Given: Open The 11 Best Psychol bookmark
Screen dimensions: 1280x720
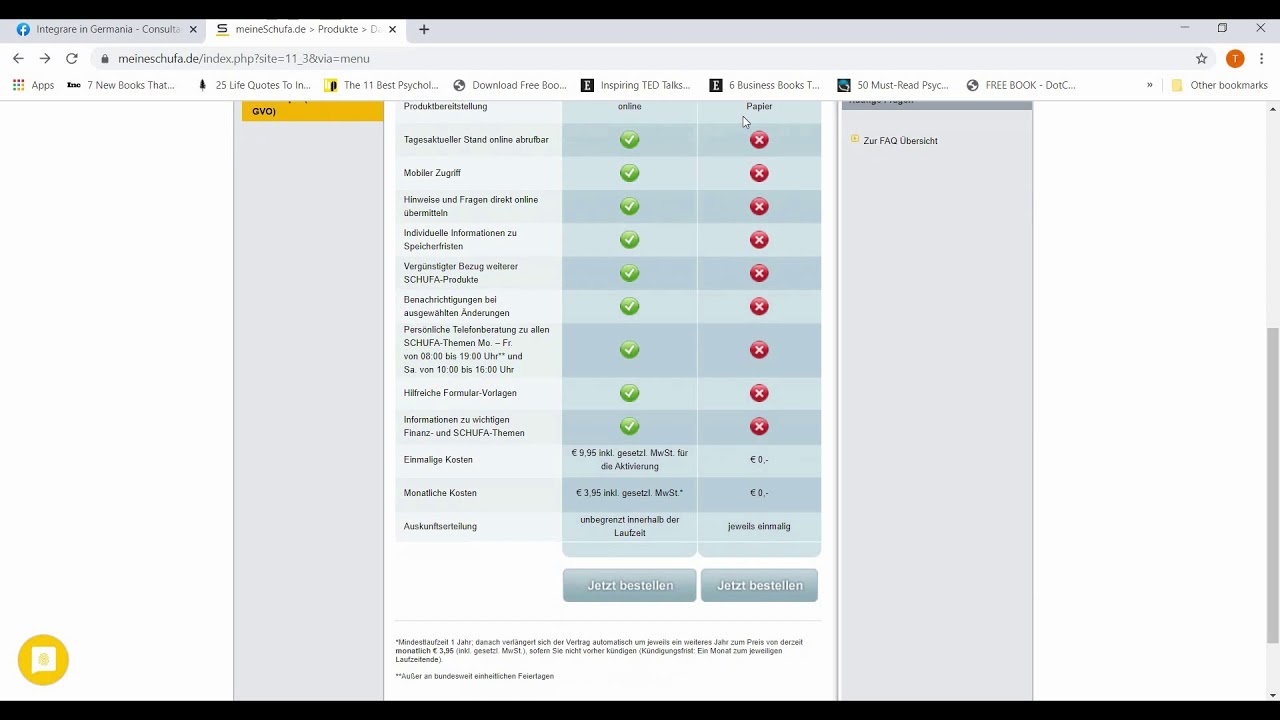Looking at the screenshot, I should click(x=382, y=85).
